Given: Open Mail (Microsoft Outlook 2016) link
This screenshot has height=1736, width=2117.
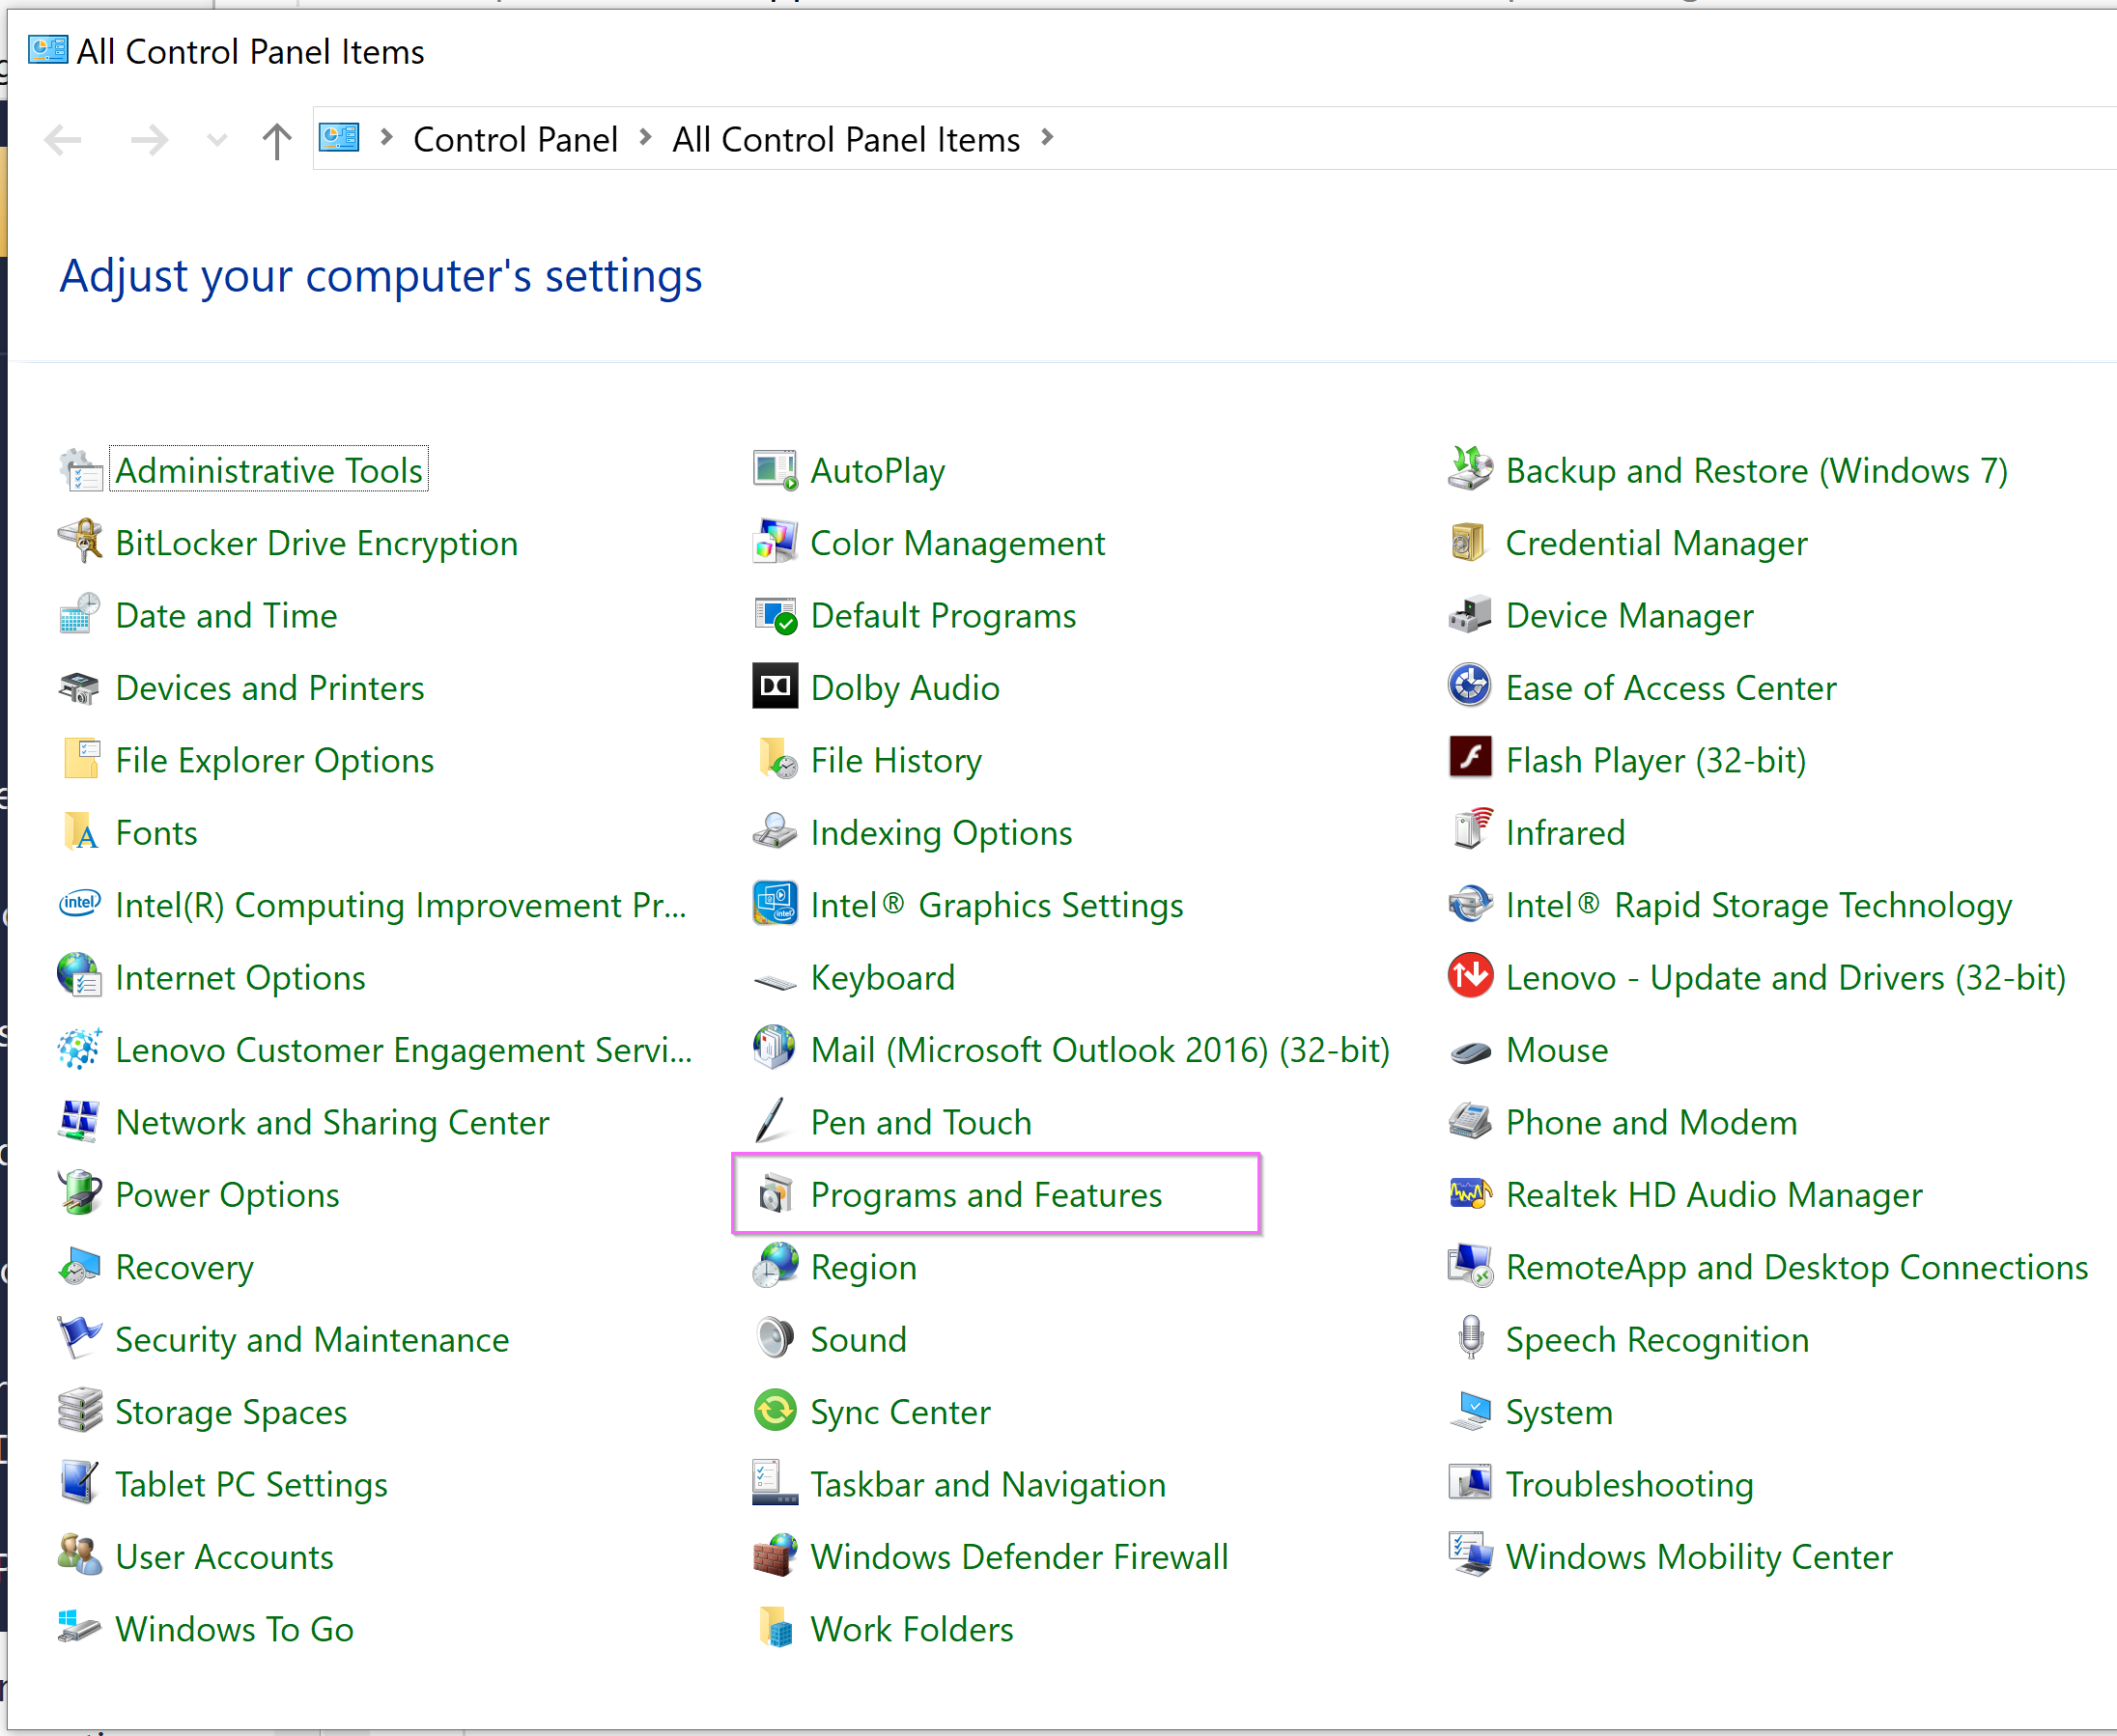Looking at the screenshot, I should click(1100, 1051).
